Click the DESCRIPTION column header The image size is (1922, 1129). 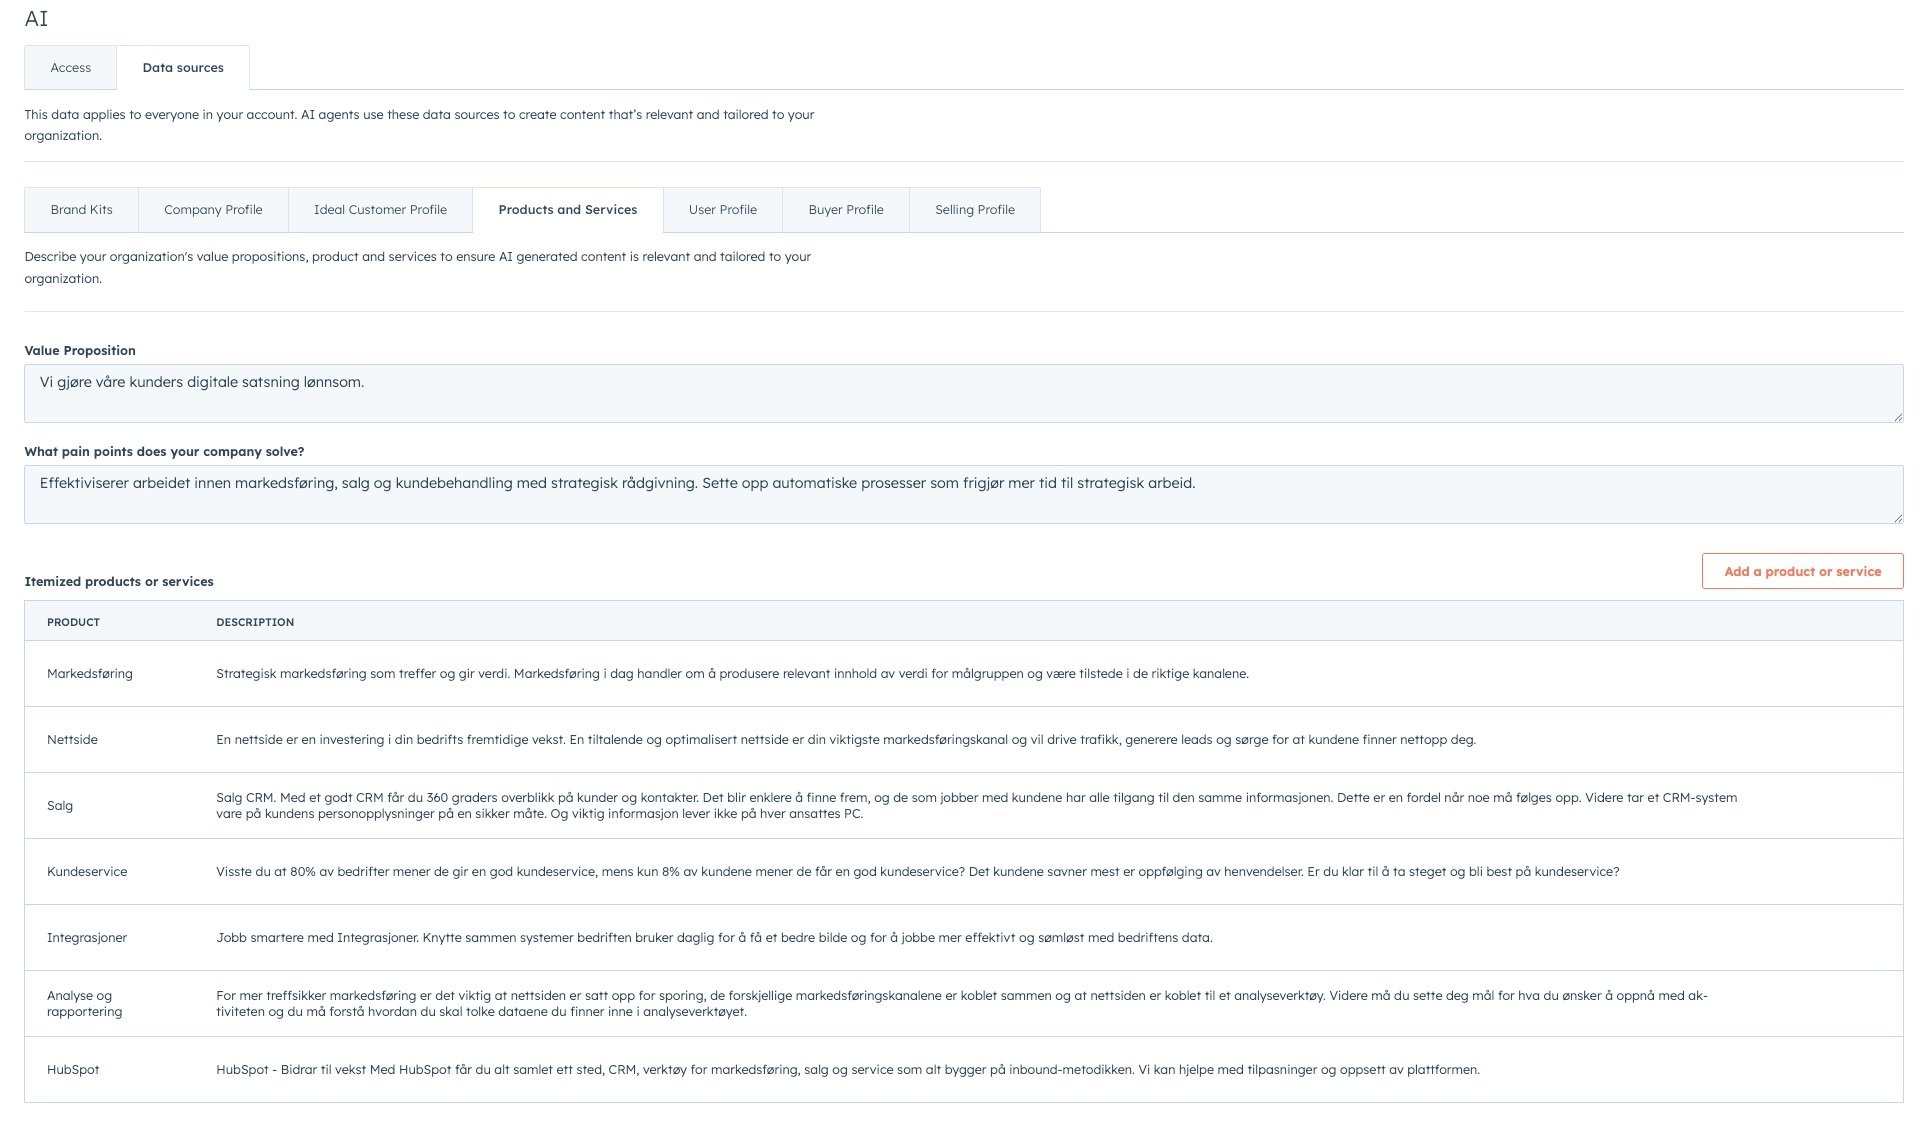click(255, 621)
